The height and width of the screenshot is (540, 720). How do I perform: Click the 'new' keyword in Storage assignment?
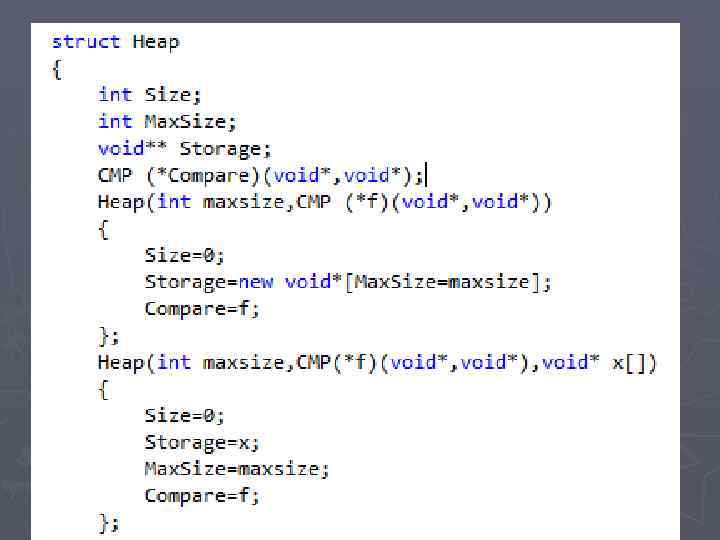coord(256,281)
